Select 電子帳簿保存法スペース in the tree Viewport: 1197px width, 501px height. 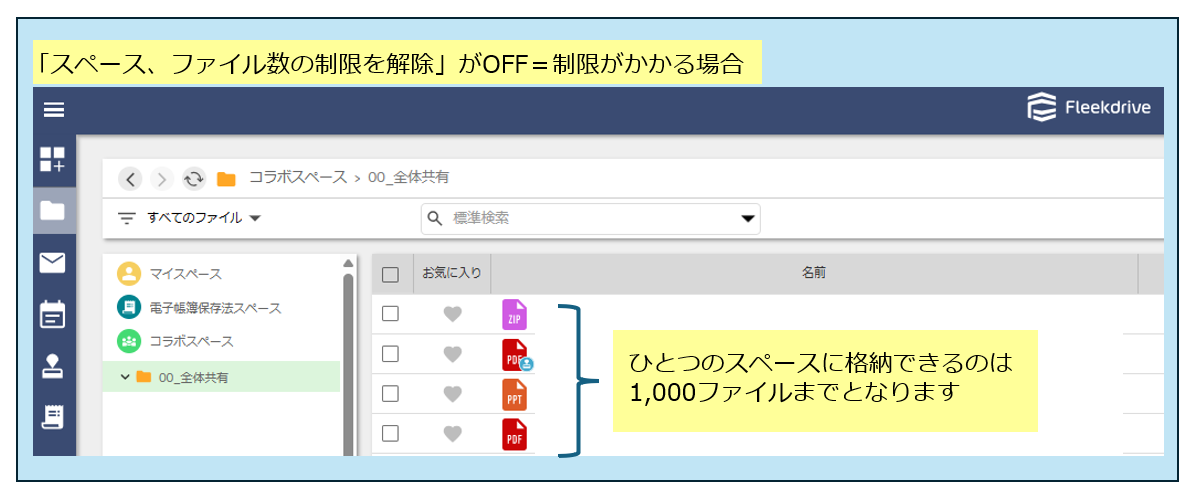tap(215, 308)
